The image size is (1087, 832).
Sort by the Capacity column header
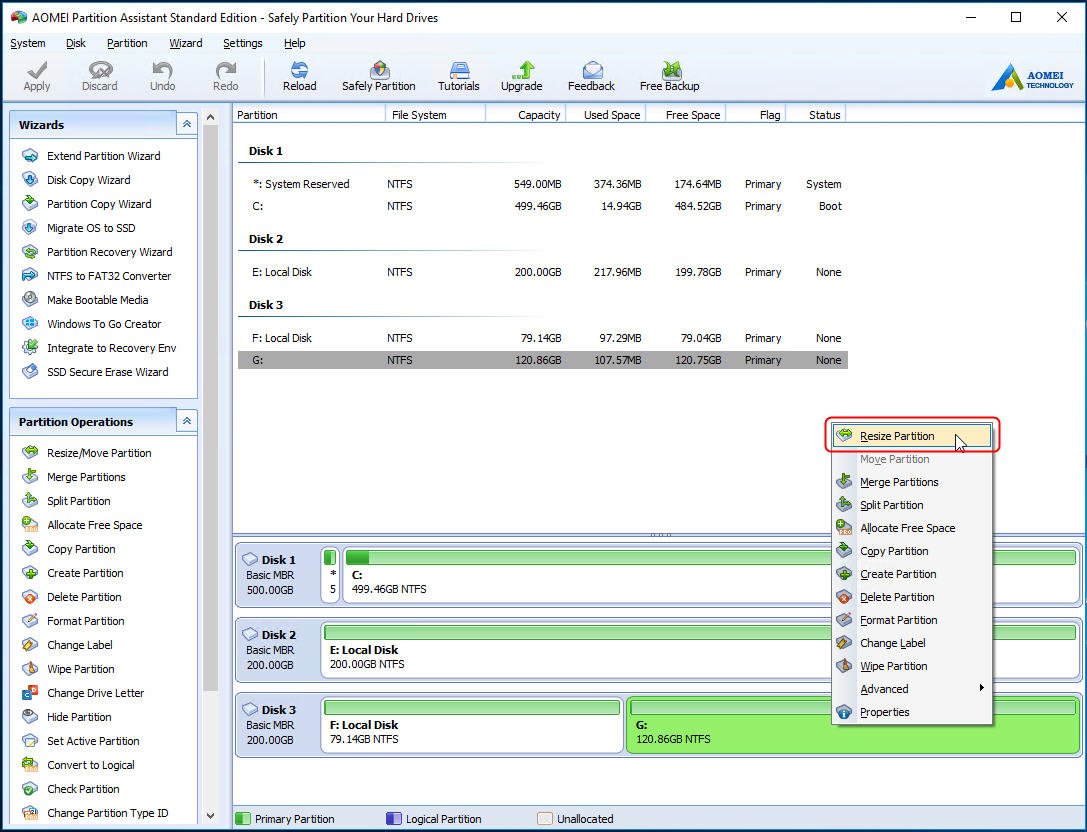526,114
